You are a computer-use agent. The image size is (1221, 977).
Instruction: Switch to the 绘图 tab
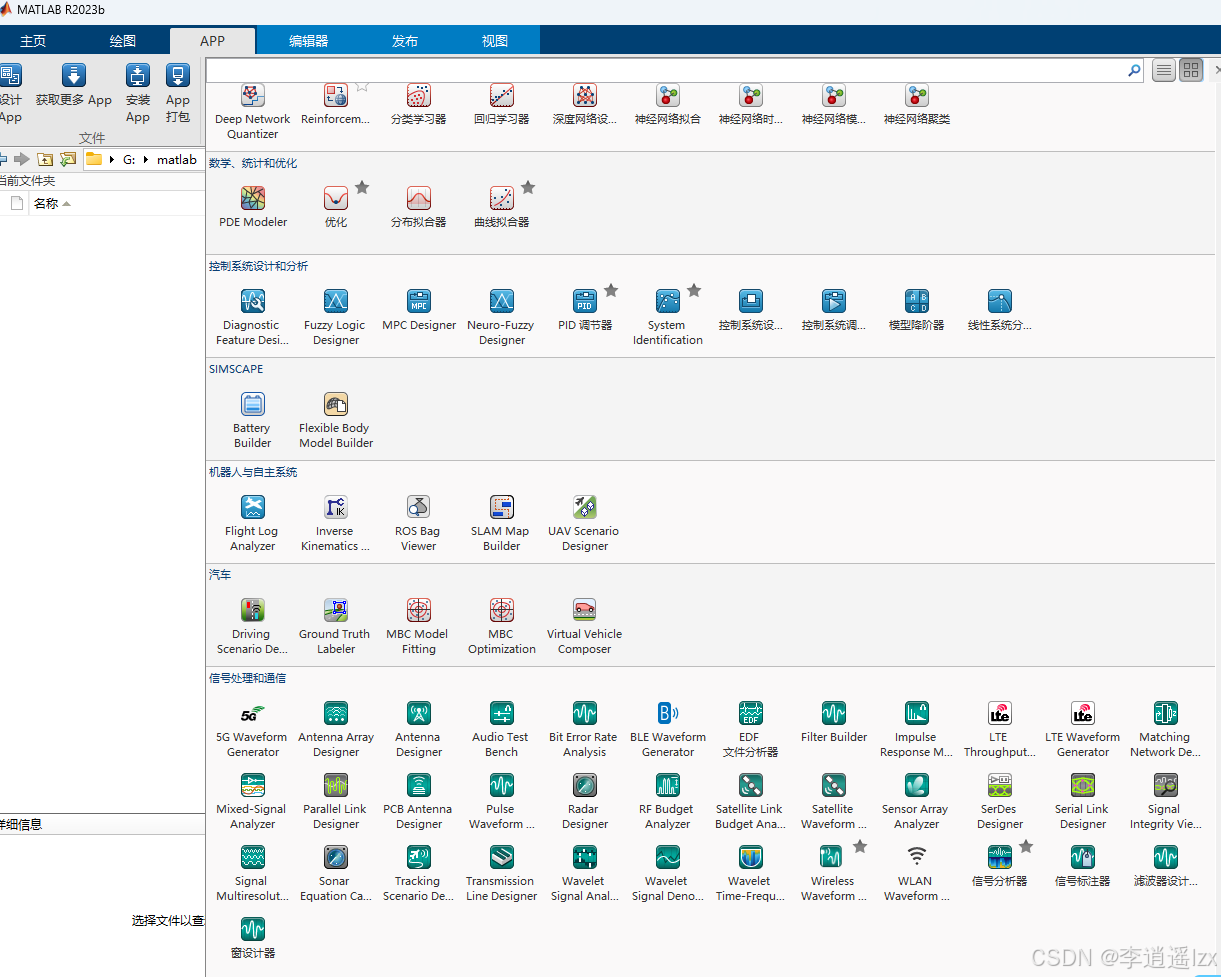(x=123, y=41)
